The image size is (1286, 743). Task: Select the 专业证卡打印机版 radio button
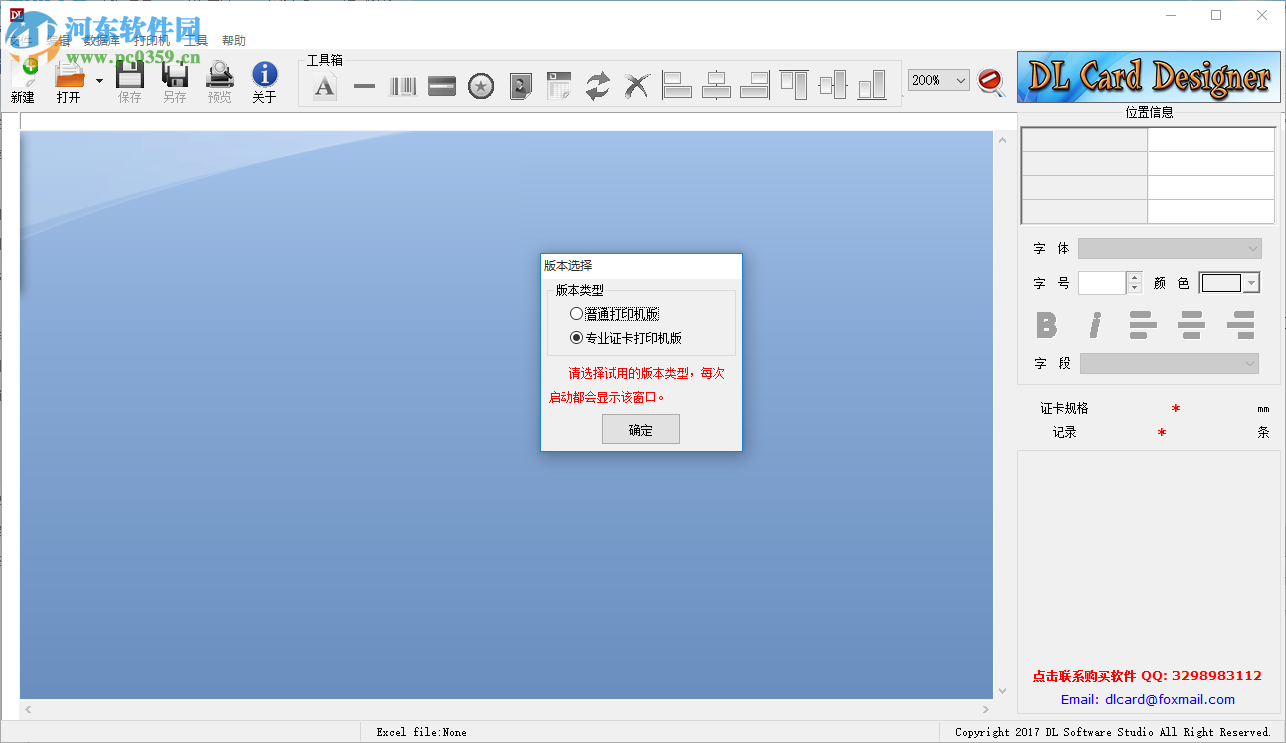click(576, 337)
